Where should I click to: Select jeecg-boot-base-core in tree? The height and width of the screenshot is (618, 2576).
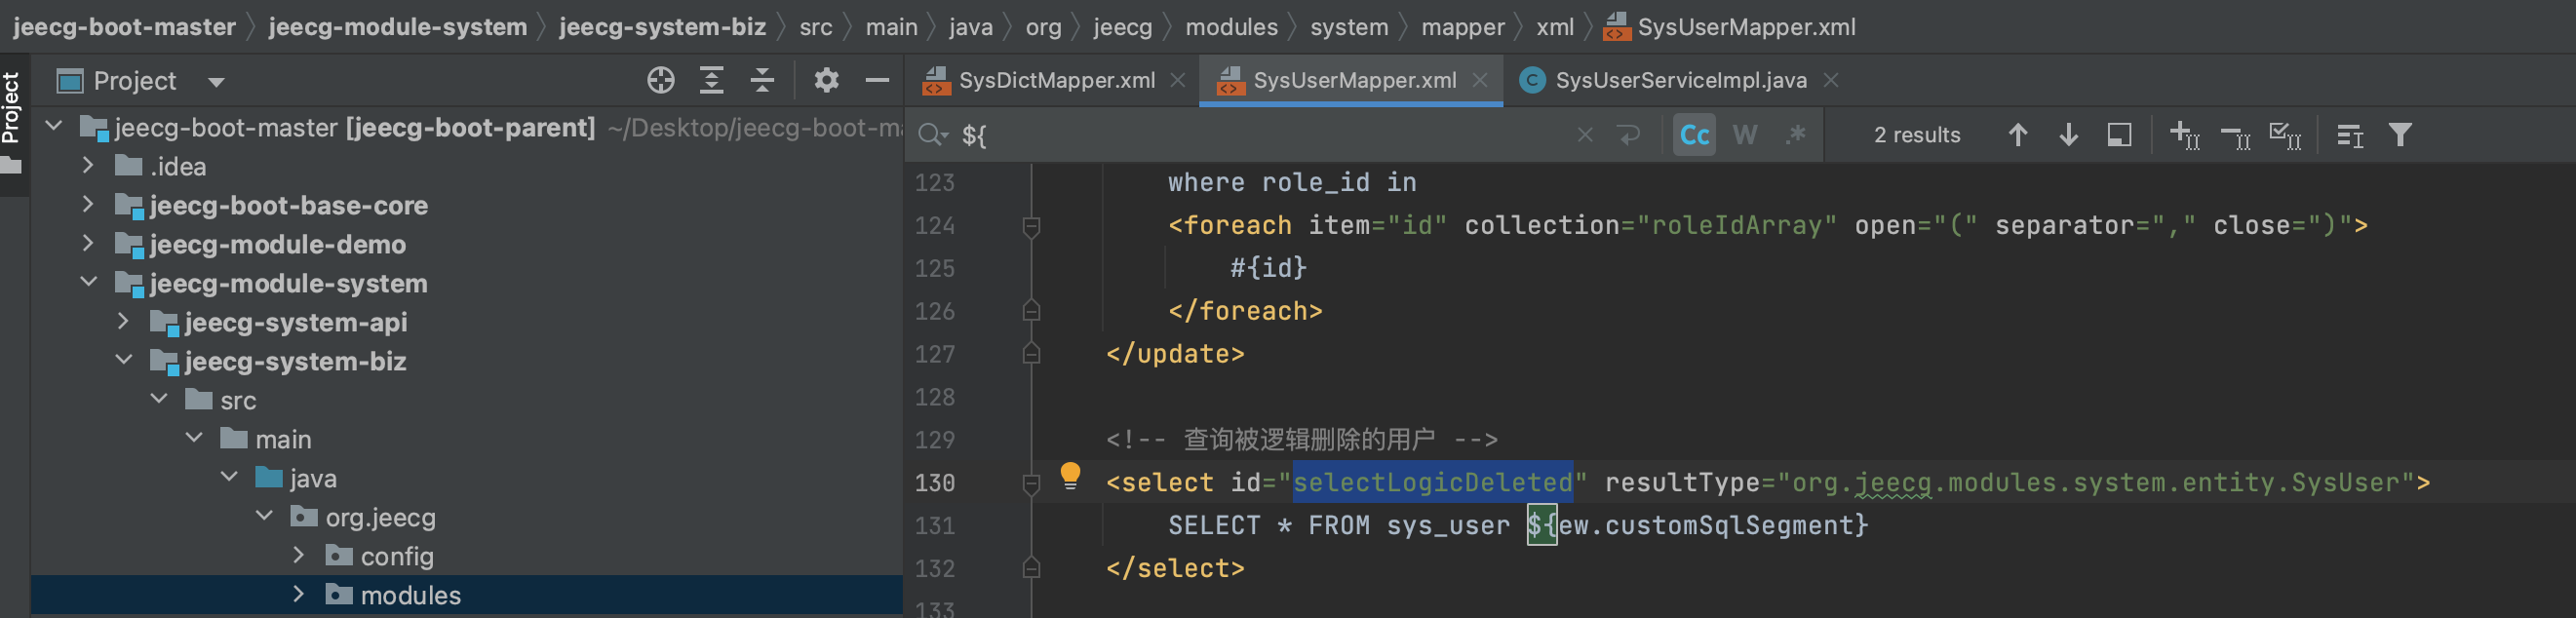[288, 205]
